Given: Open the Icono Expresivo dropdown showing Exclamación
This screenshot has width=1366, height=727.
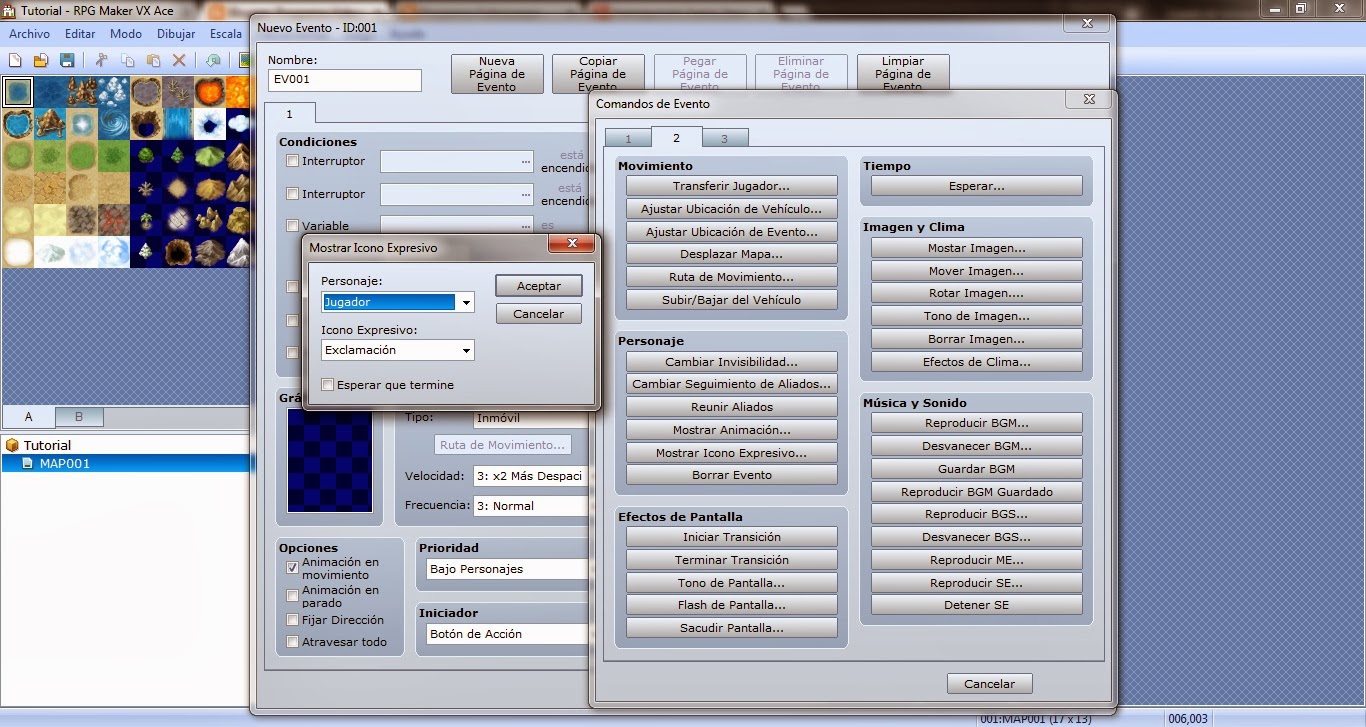Looking at the screenshot, I should coord(466,350).
